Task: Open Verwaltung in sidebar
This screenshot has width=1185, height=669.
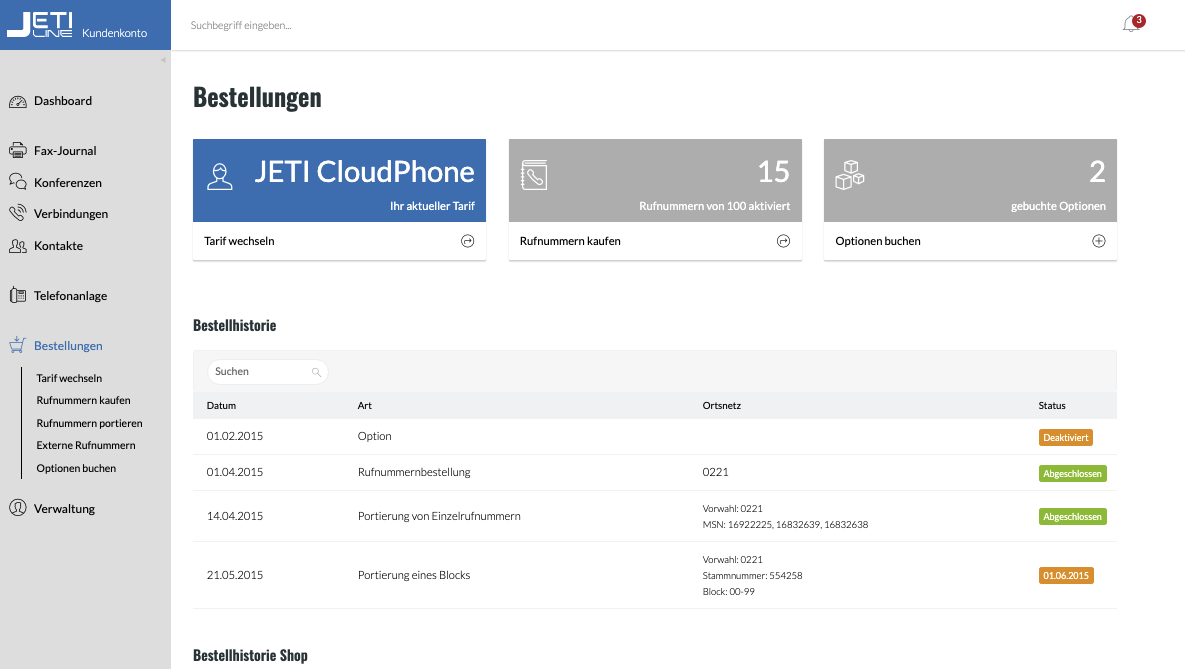Action: (x=64, y=509)
